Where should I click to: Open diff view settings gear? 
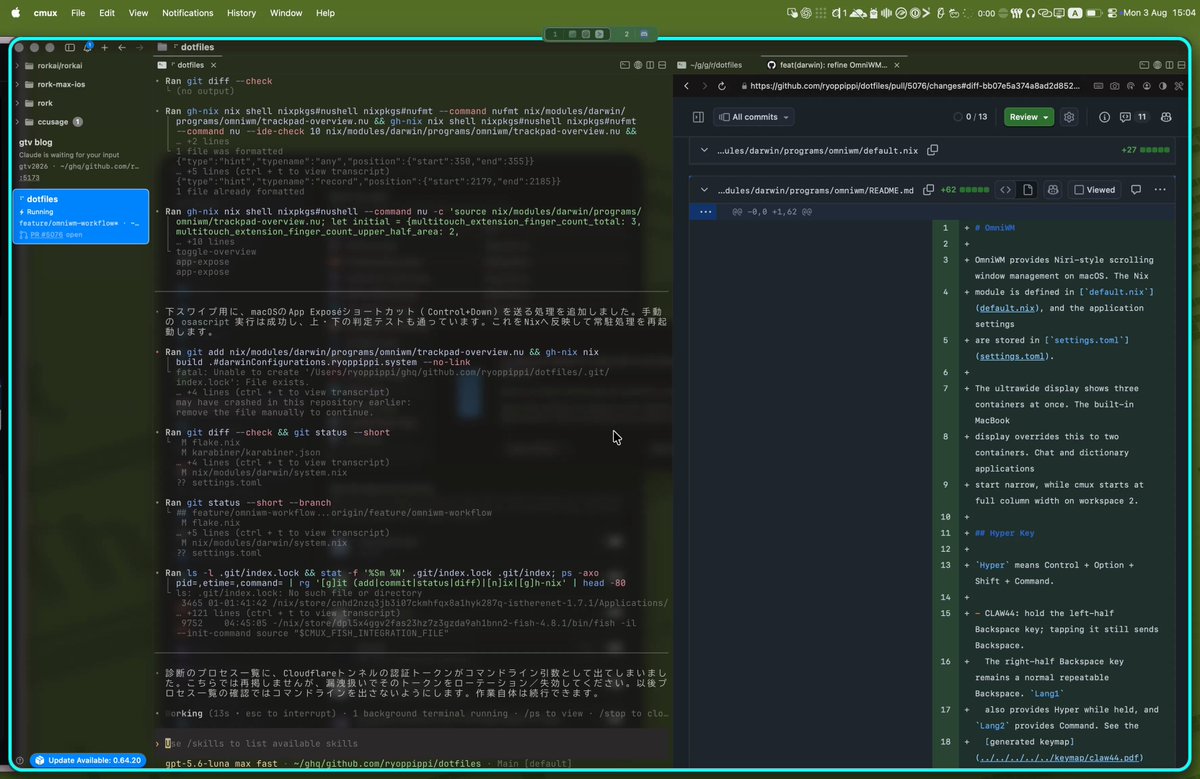tap(1069, 117)
